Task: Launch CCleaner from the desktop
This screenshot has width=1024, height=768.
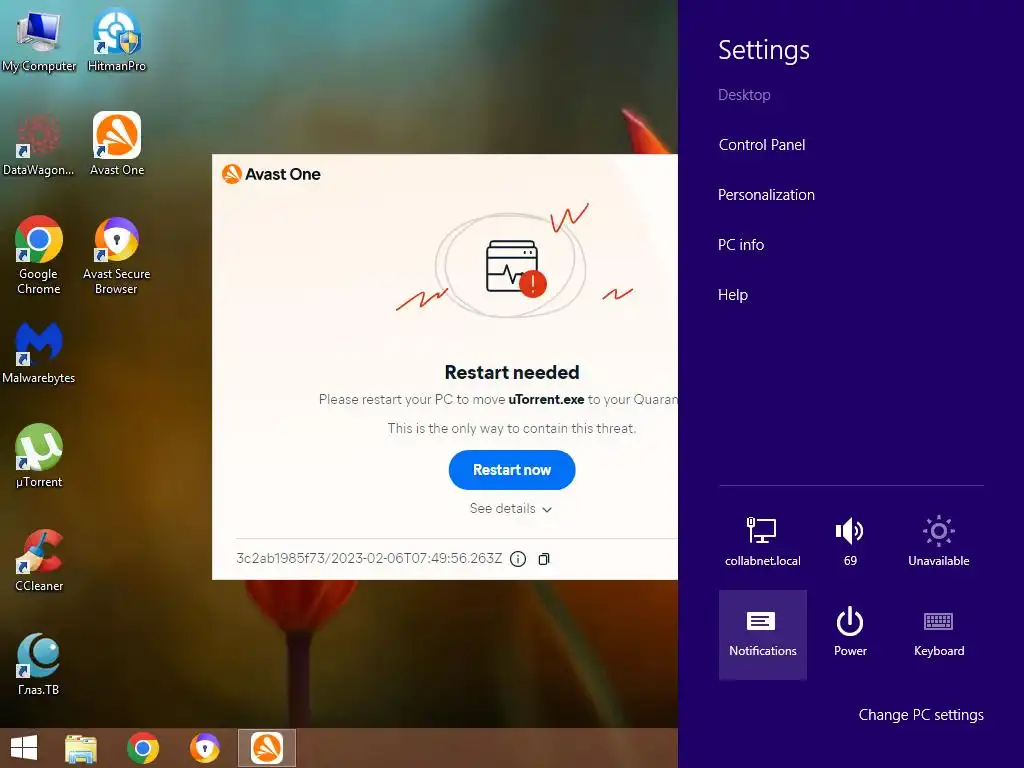Action: click(39, 560)
